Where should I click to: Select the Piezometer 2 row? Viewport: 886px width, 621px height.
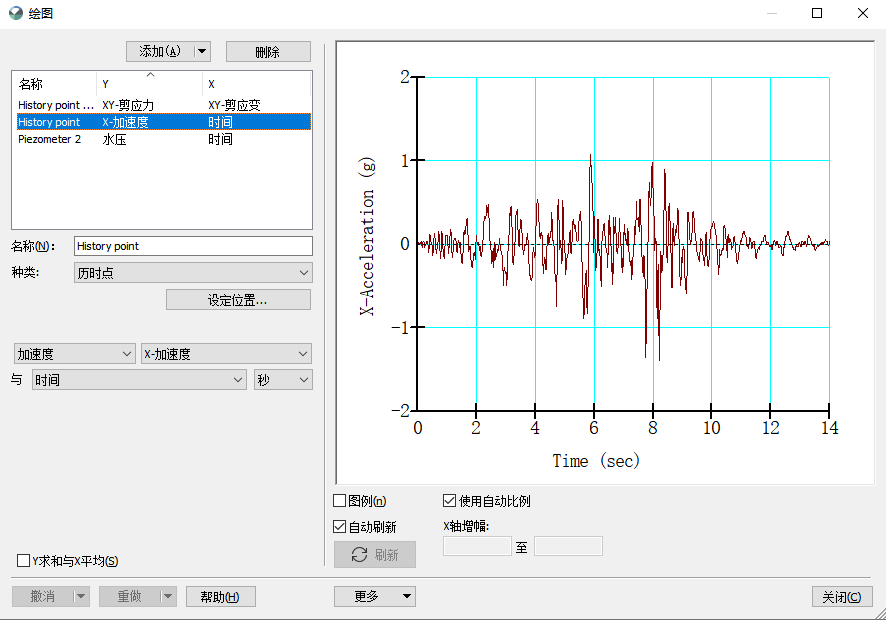[x=163, y=139]
